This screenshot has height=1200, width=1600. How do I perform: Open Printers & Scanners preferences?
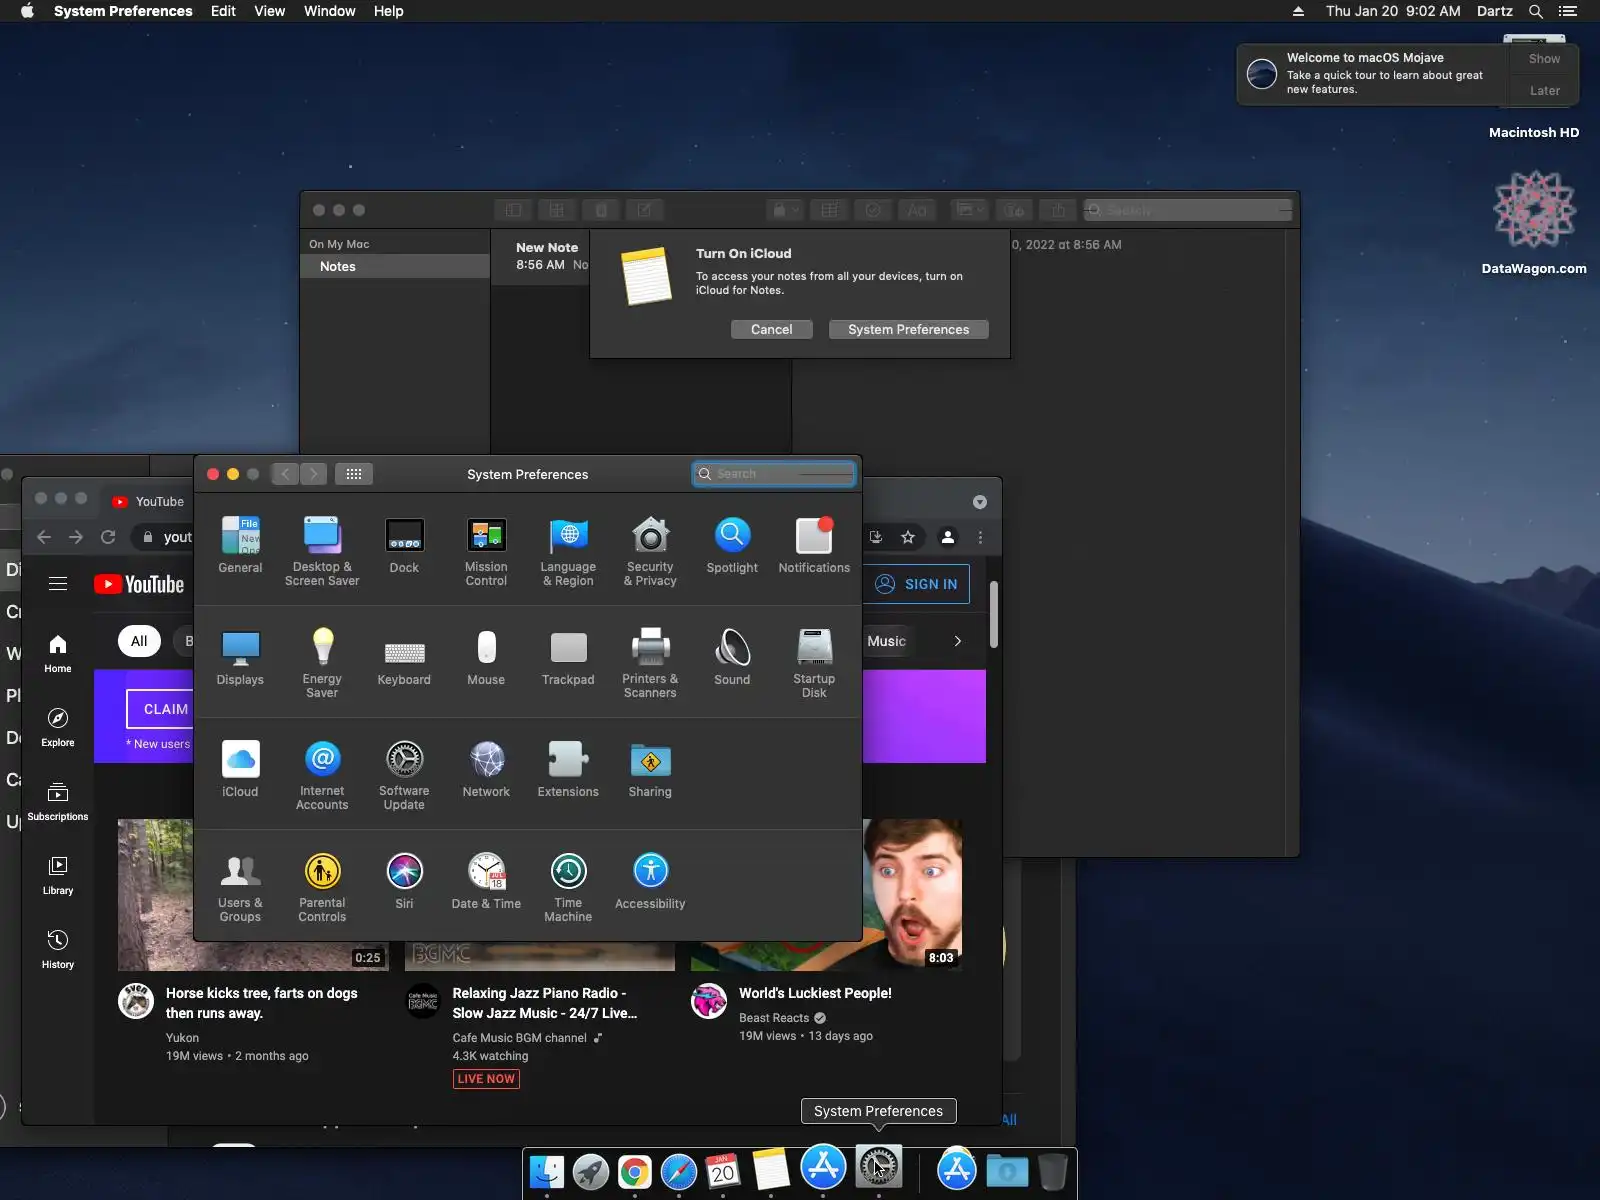click(x=650, y=662)
